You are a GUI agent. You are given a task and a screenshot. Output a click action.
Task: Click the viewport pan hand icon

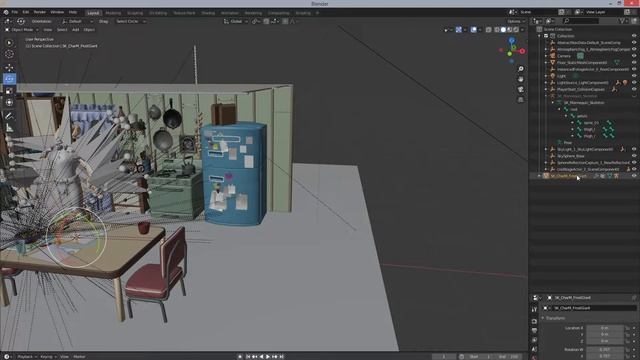[x=521, y=79]
